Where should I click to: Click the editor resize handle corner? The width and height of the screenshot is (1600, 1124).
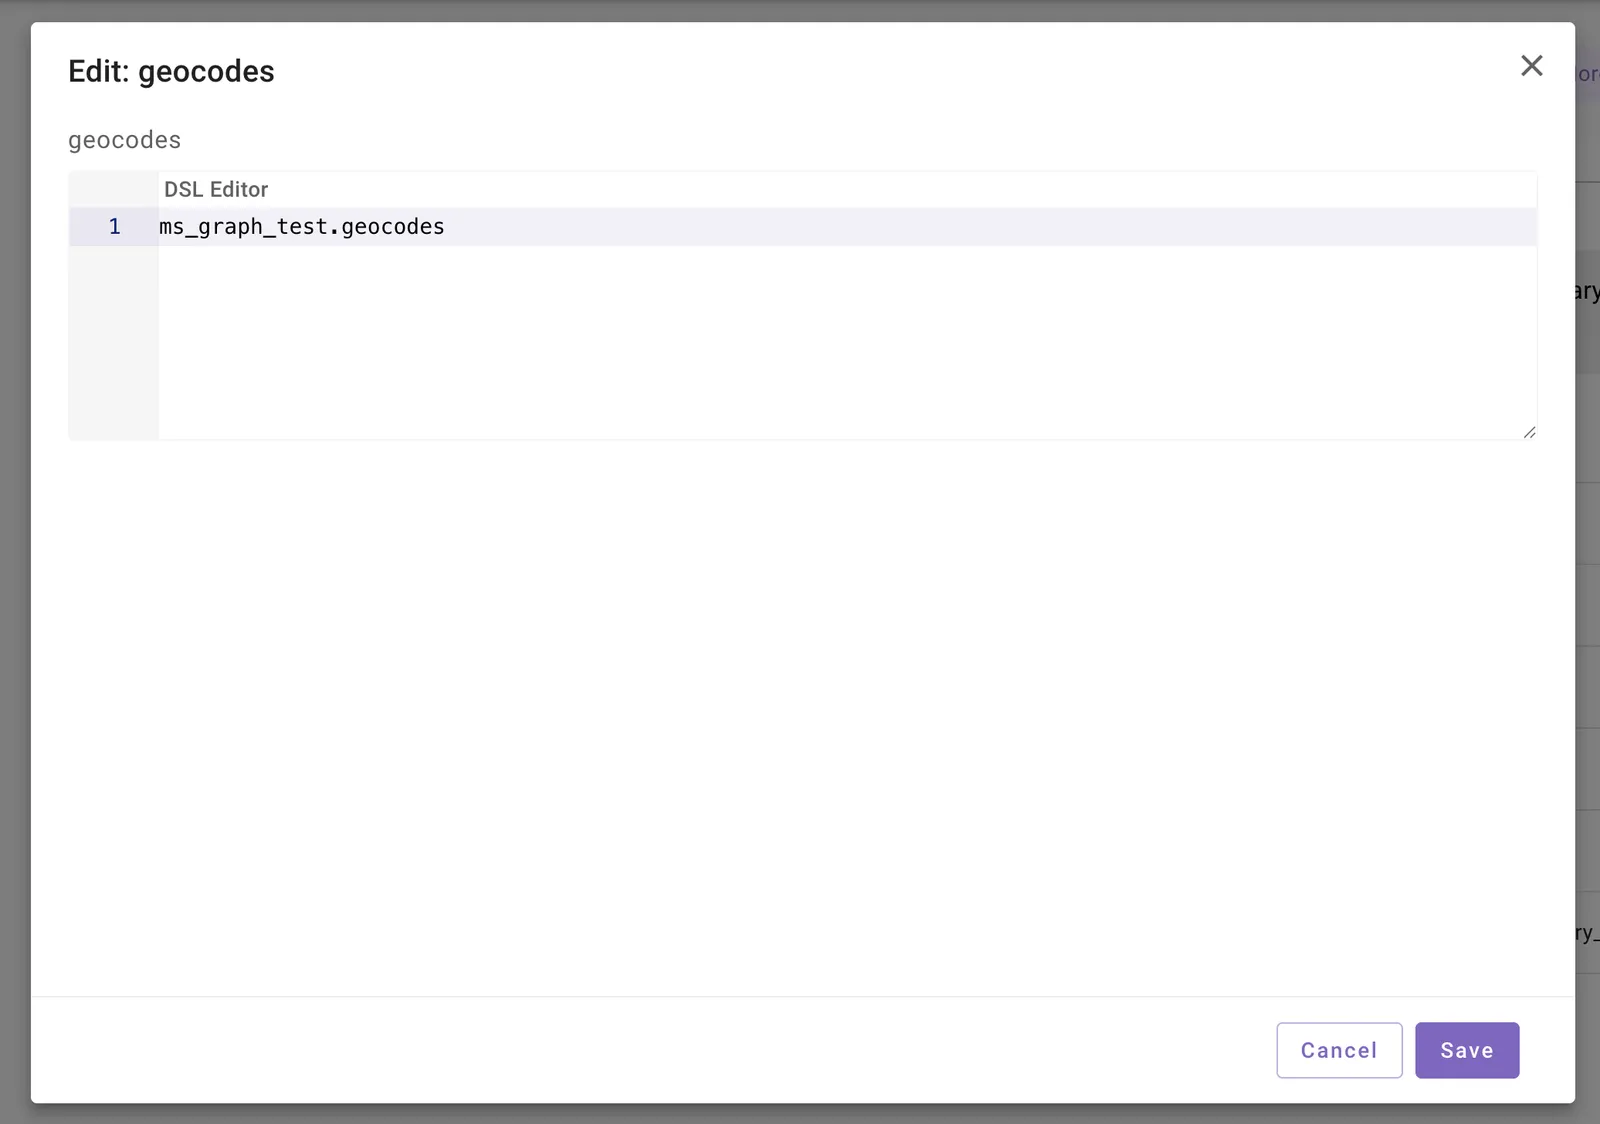(x=1529, y=432)
